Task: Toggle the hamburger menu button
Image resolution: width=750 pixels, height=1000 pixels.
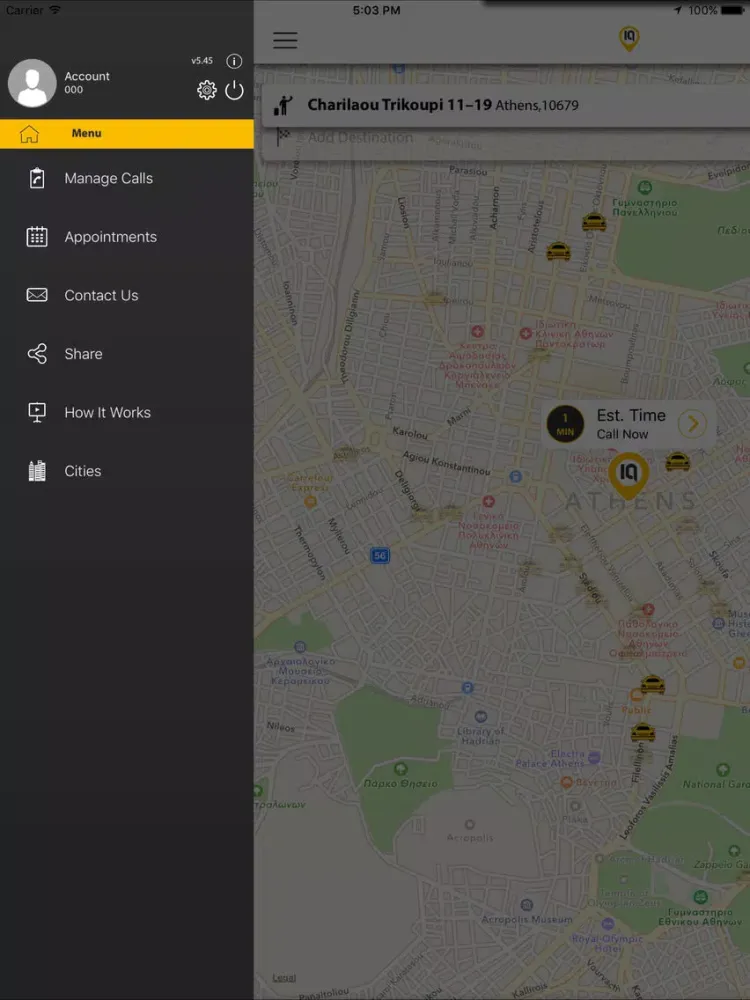Action: pos(285,40)
